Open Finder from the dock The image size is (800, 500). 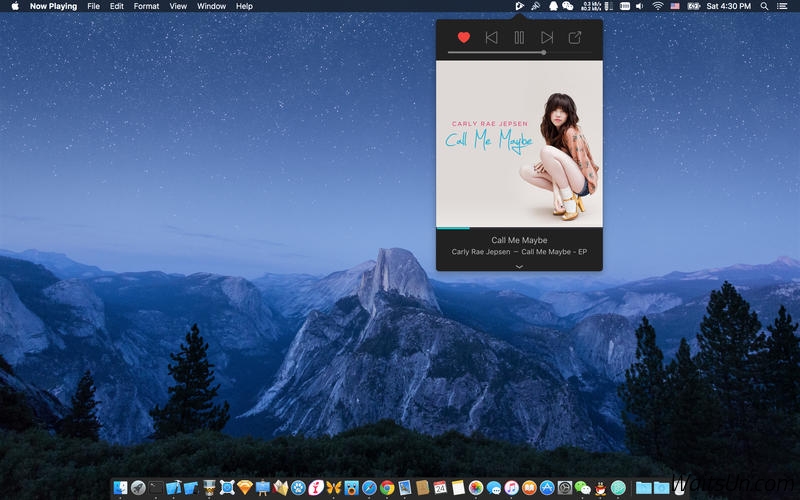click(x=120, y=488)
